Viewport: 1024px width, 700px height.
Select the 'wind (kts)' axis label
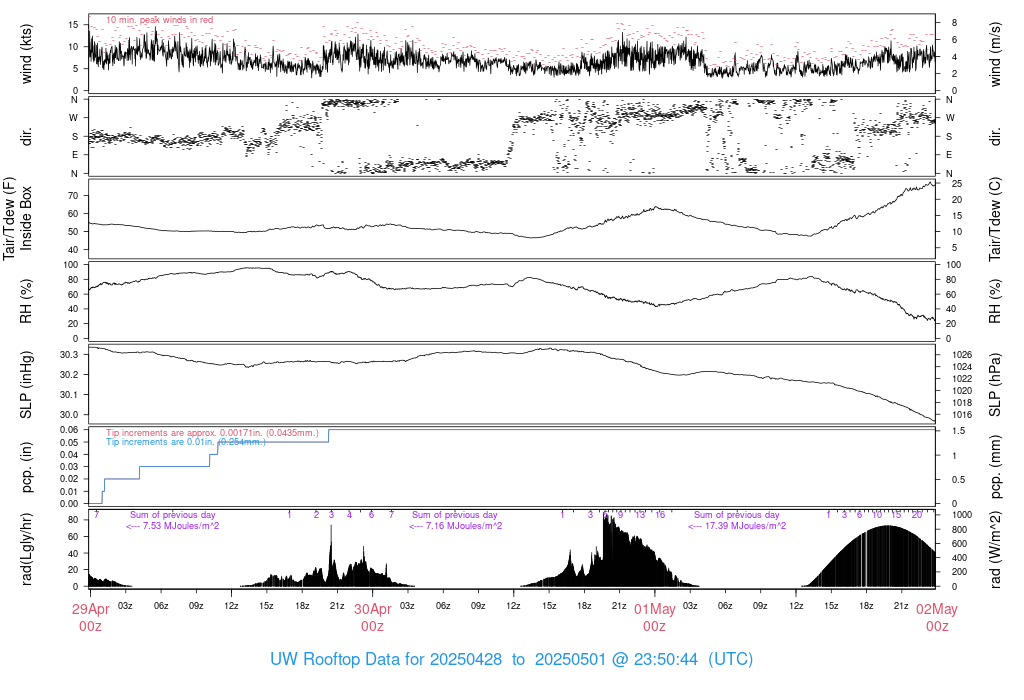coord(26,54)
